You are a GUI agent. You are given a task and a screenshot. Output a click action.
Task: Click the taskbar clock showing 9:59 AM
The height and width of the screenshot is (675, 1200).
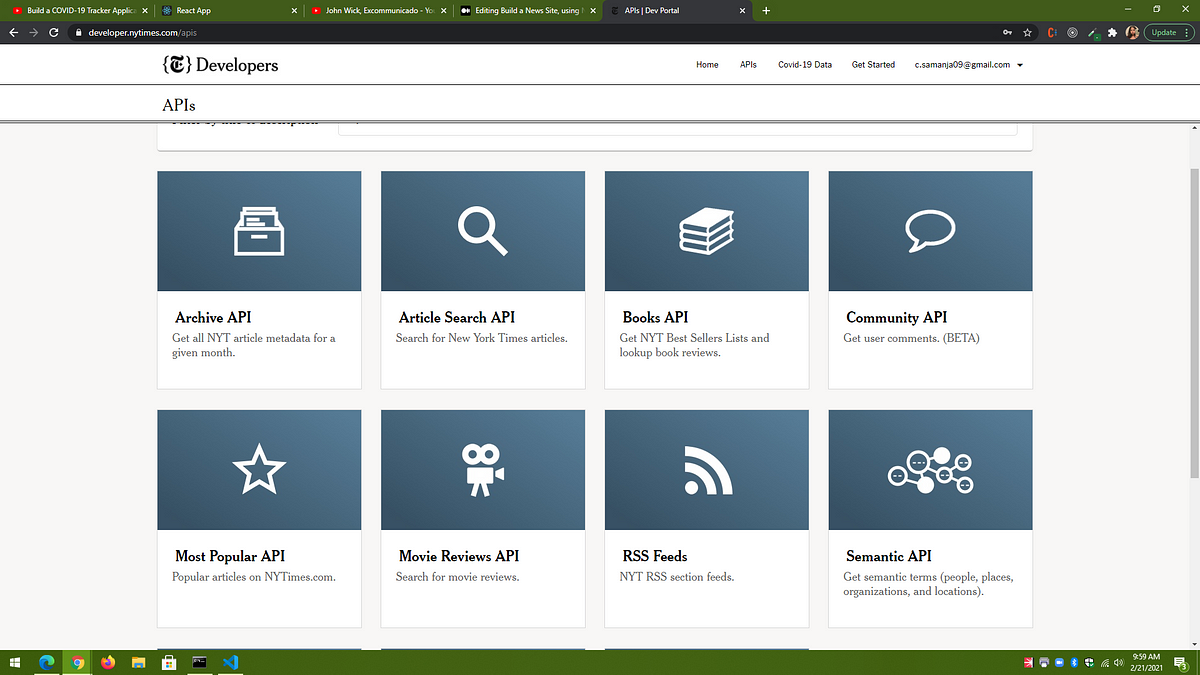pos(1146,662)
